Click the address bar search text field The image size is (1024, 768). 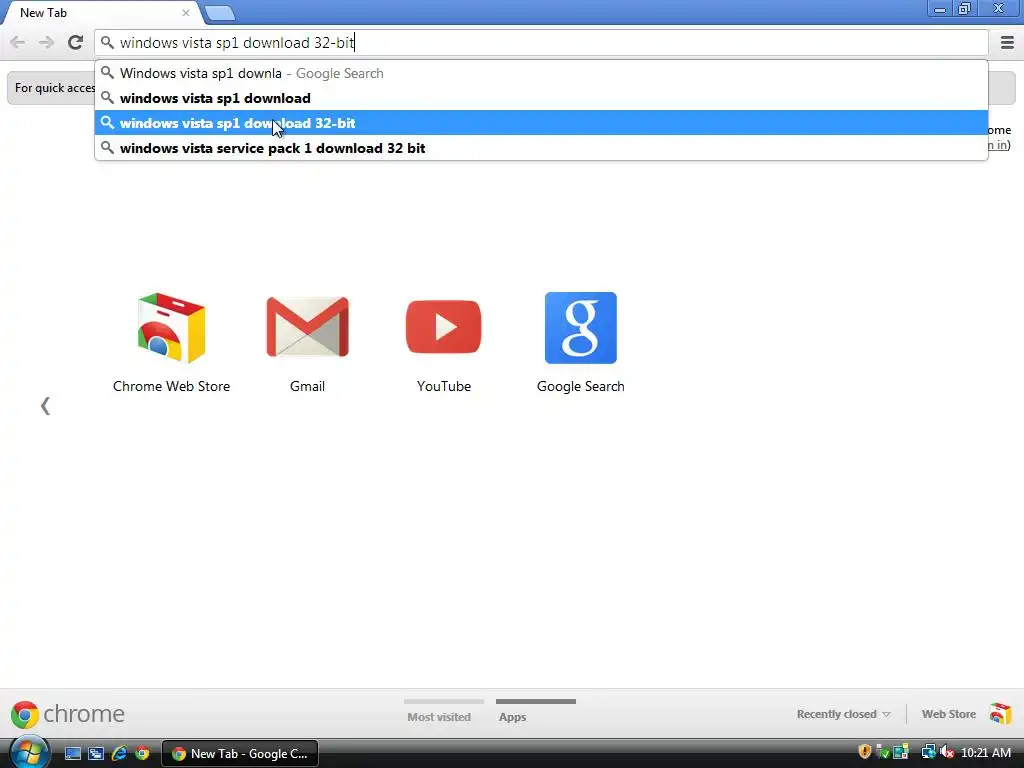click(541, 42)
